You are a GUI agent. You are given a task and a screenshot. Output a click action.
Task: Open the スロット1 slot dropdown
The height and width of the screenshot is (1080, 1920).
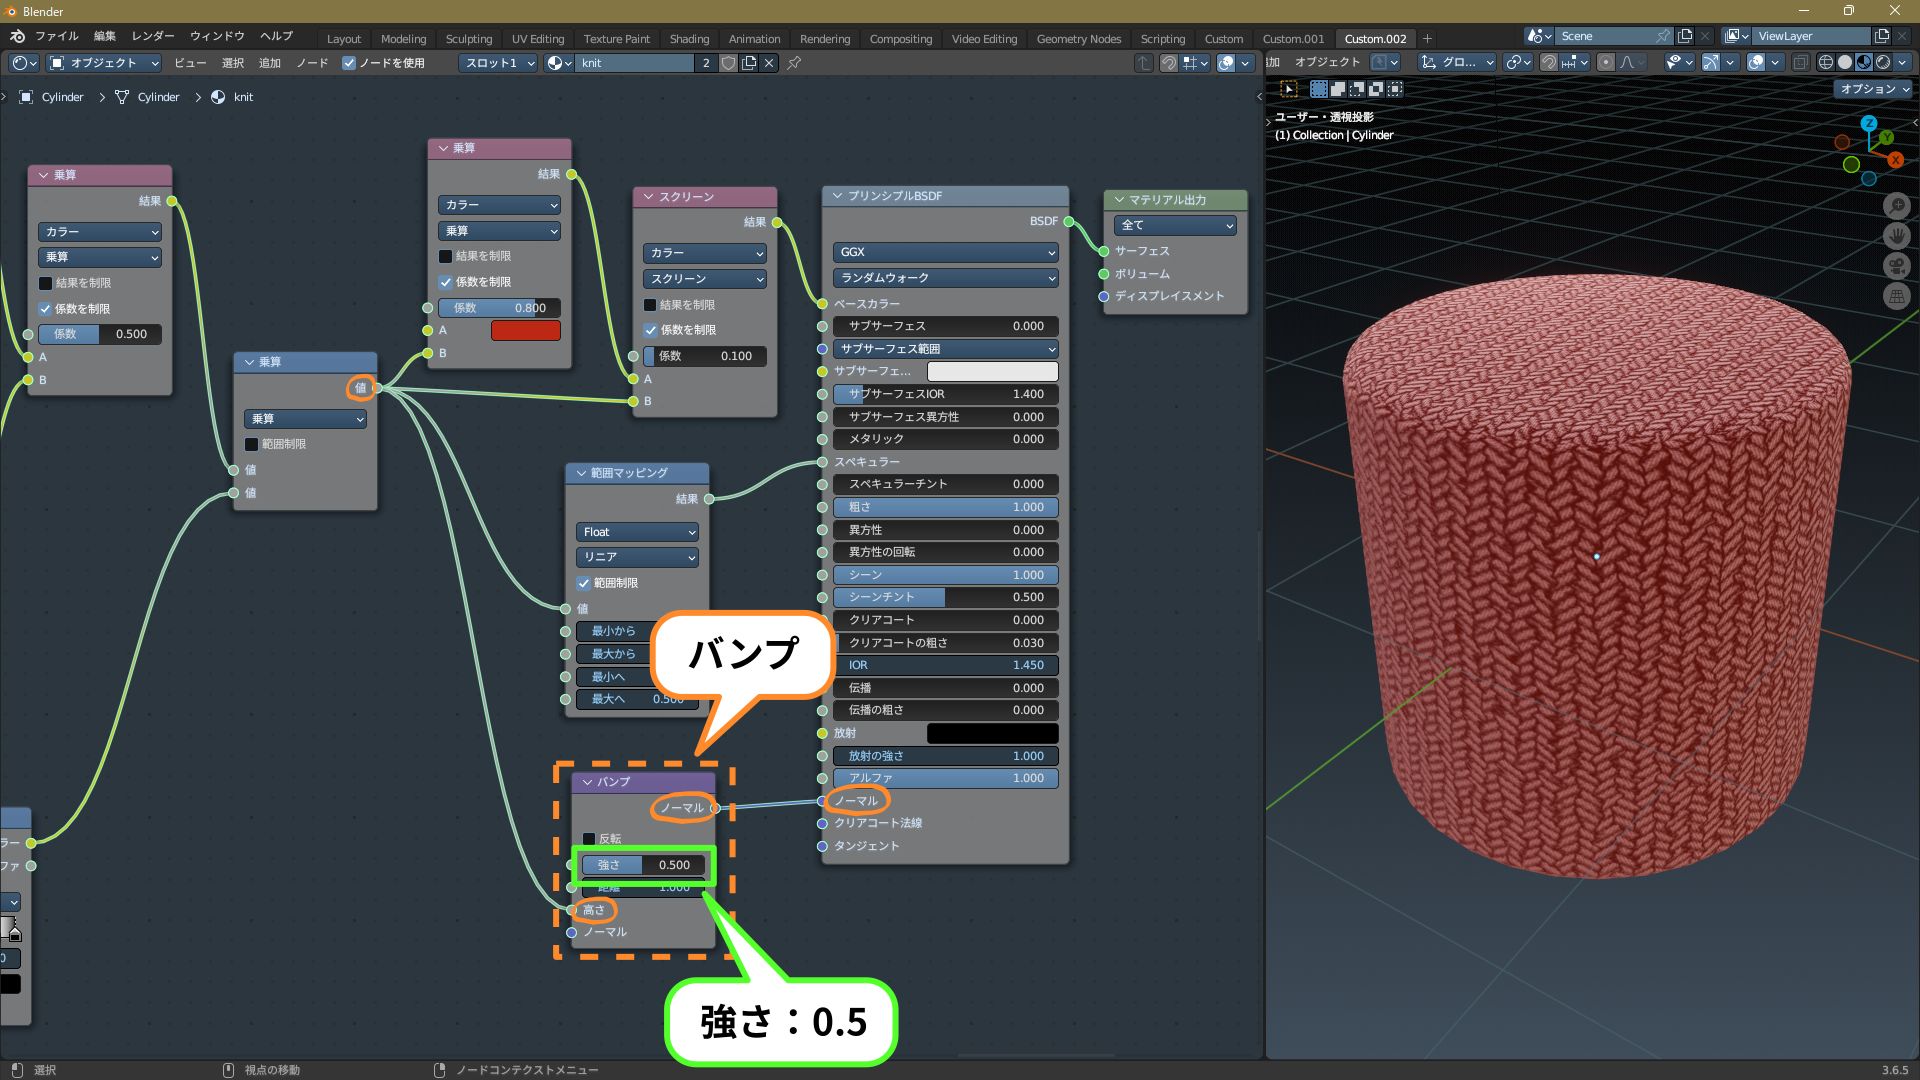click(x=500, y=63)
